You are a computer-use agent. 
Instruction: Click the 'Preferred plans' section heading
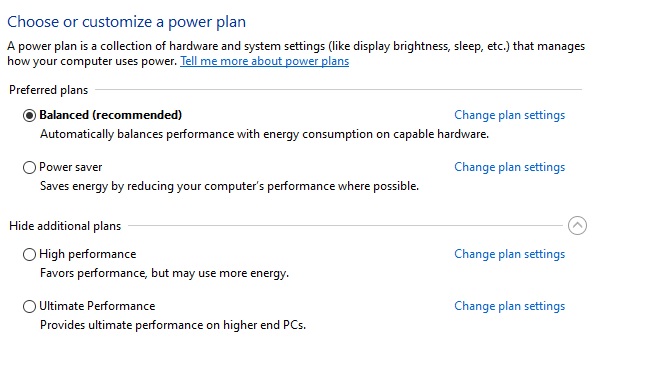pyautogui.click(x=49, y=90)
